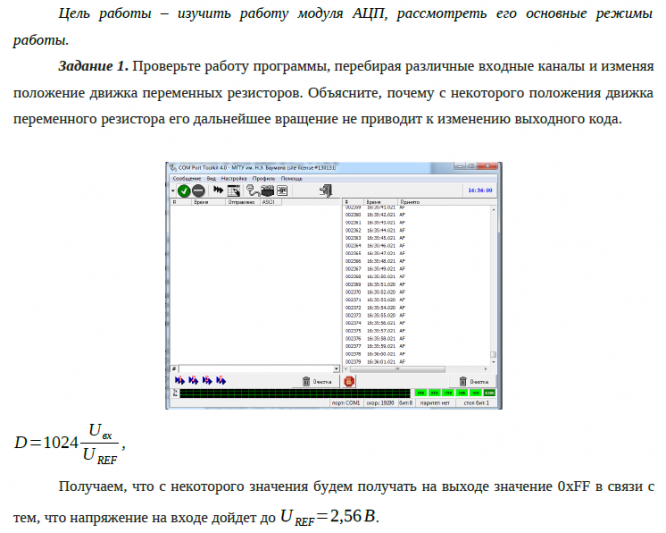The height and width of the screenshot is (533, 666).
Task: Open the Сообщение menu
Action: (187, 179)
